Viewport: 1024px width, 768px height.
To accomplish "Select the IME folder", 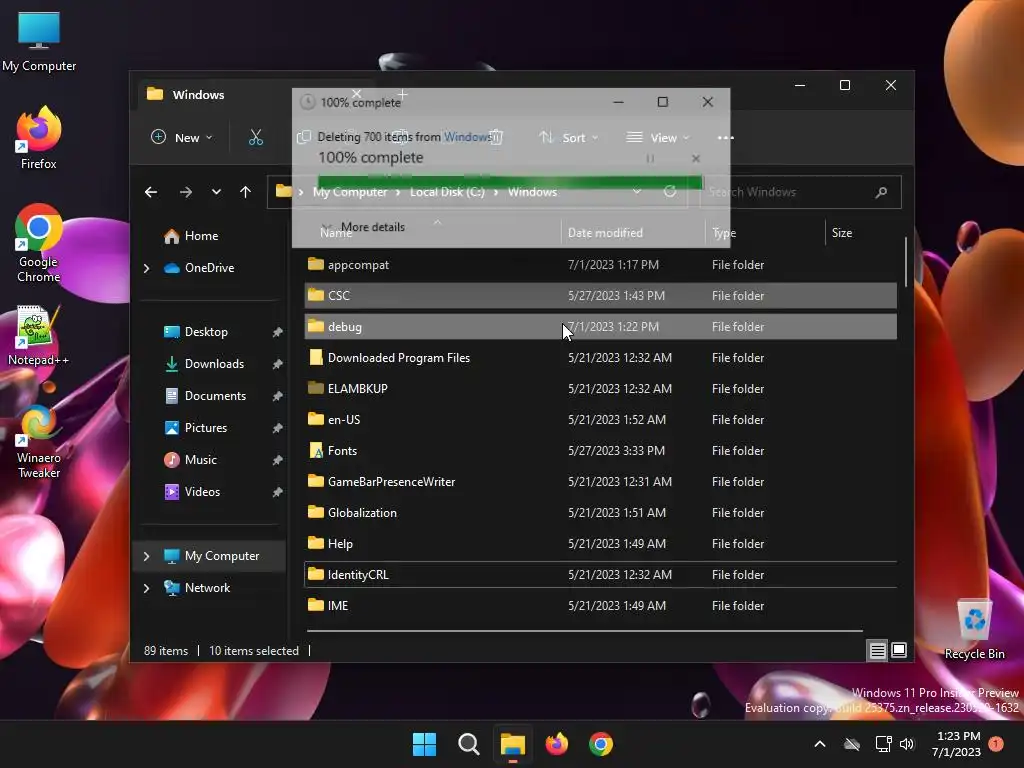I will 600,605.
